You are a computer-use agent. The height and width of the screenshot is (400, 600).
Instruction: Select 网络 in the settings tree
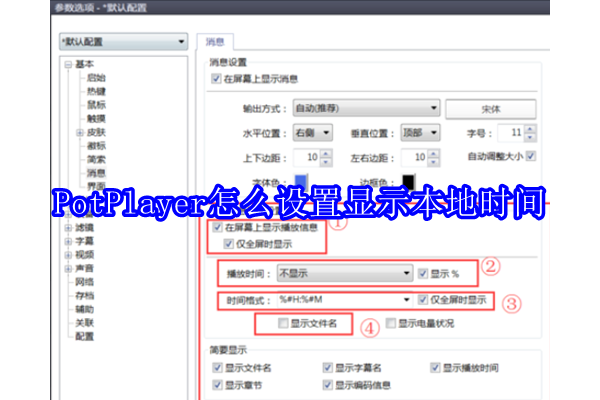pyautogui.click(x=85, y=282)
